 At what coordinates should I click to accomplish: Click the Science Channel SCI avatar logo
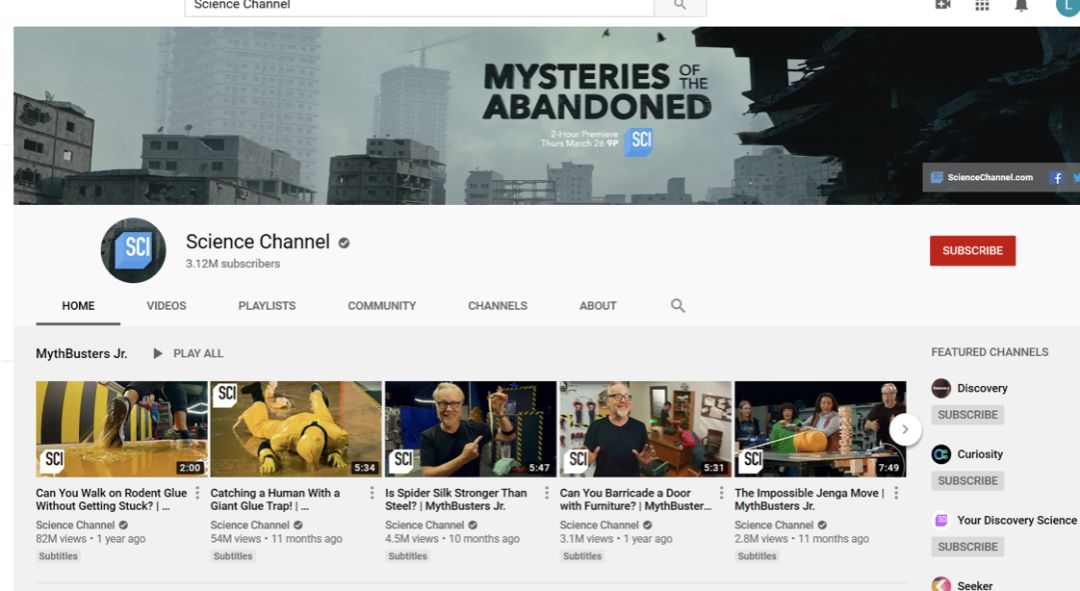pos(134,250)
